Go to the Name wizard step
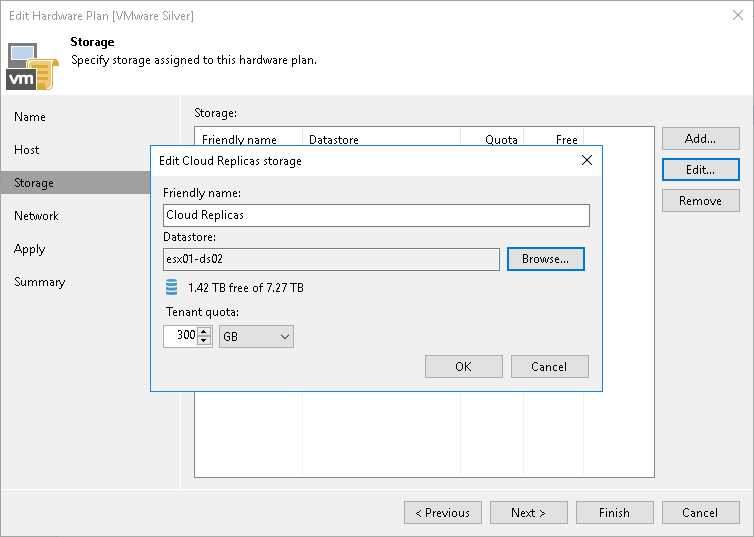754x537 pixels. click(30, 117)
